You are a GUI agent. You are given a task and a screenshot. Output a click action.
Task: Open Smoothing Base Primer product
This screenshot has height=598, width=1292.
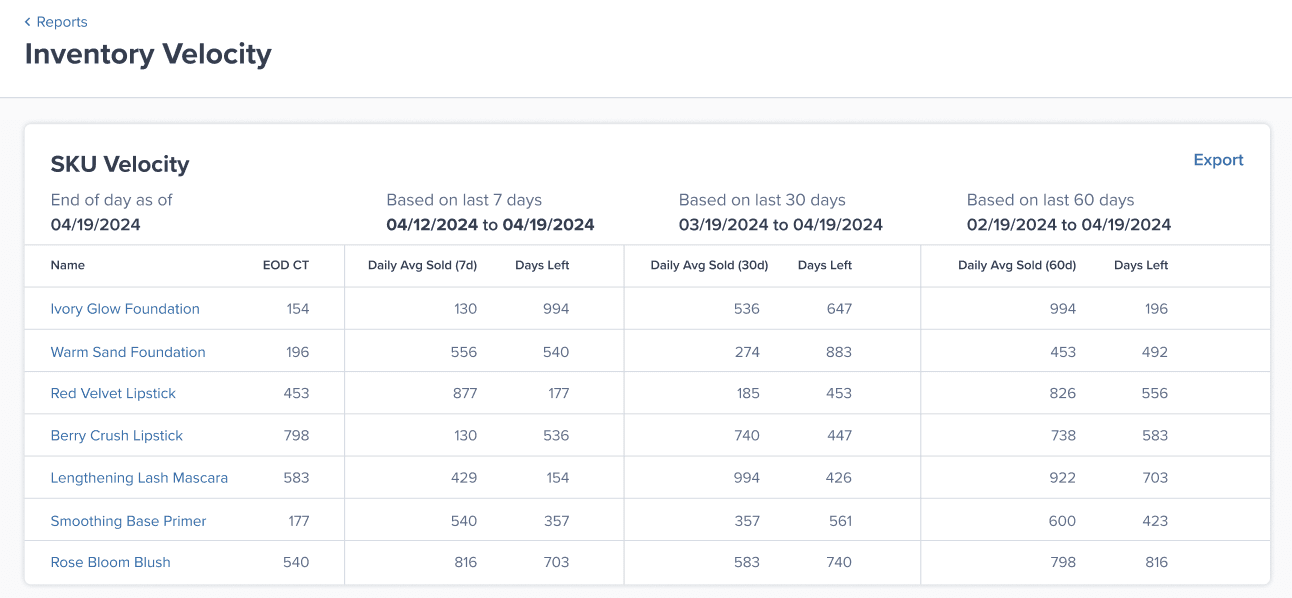tap(128, 521)
